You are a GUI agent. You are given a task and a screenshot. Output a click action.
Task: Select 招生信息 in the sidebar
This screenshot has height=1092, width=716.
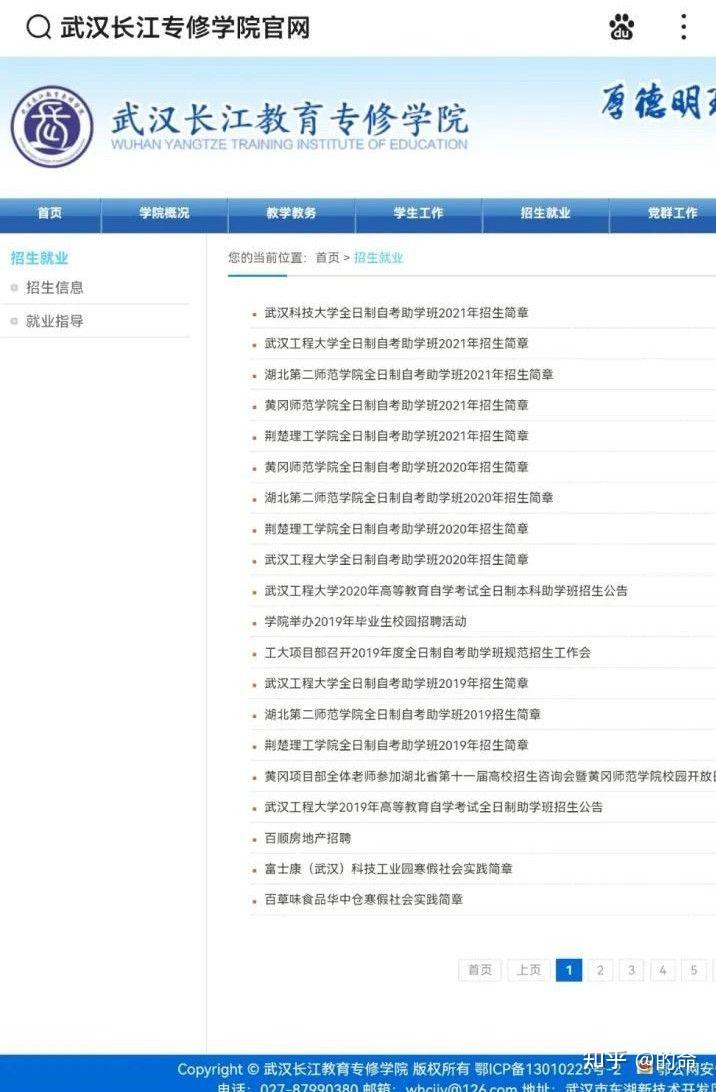pos(54,288)
